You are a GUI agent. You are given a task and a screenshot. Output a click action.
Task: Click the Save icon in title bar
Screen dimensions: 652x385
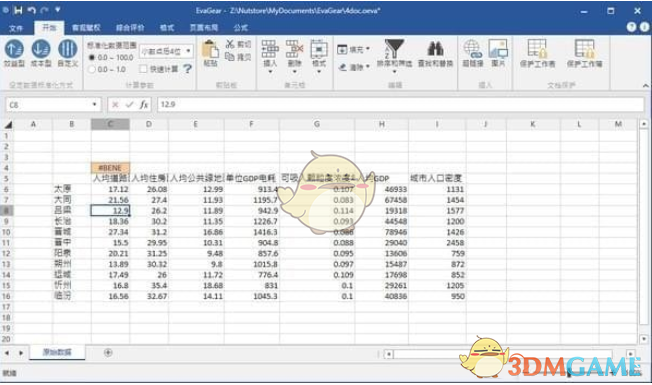pyautogui.click(x=18, y=10)
